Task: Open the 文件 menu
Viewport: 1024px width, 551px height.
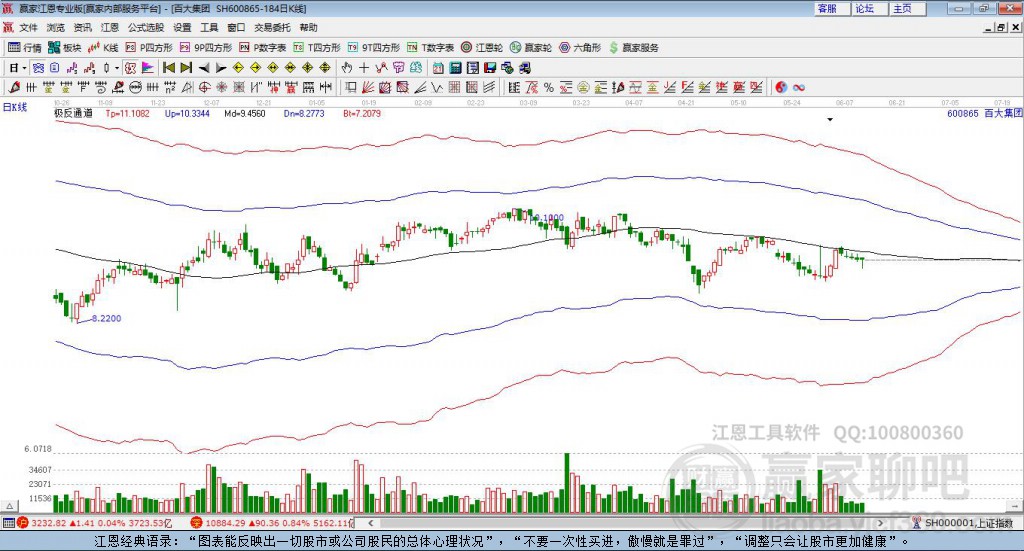Action: click(x=28, y=27)
